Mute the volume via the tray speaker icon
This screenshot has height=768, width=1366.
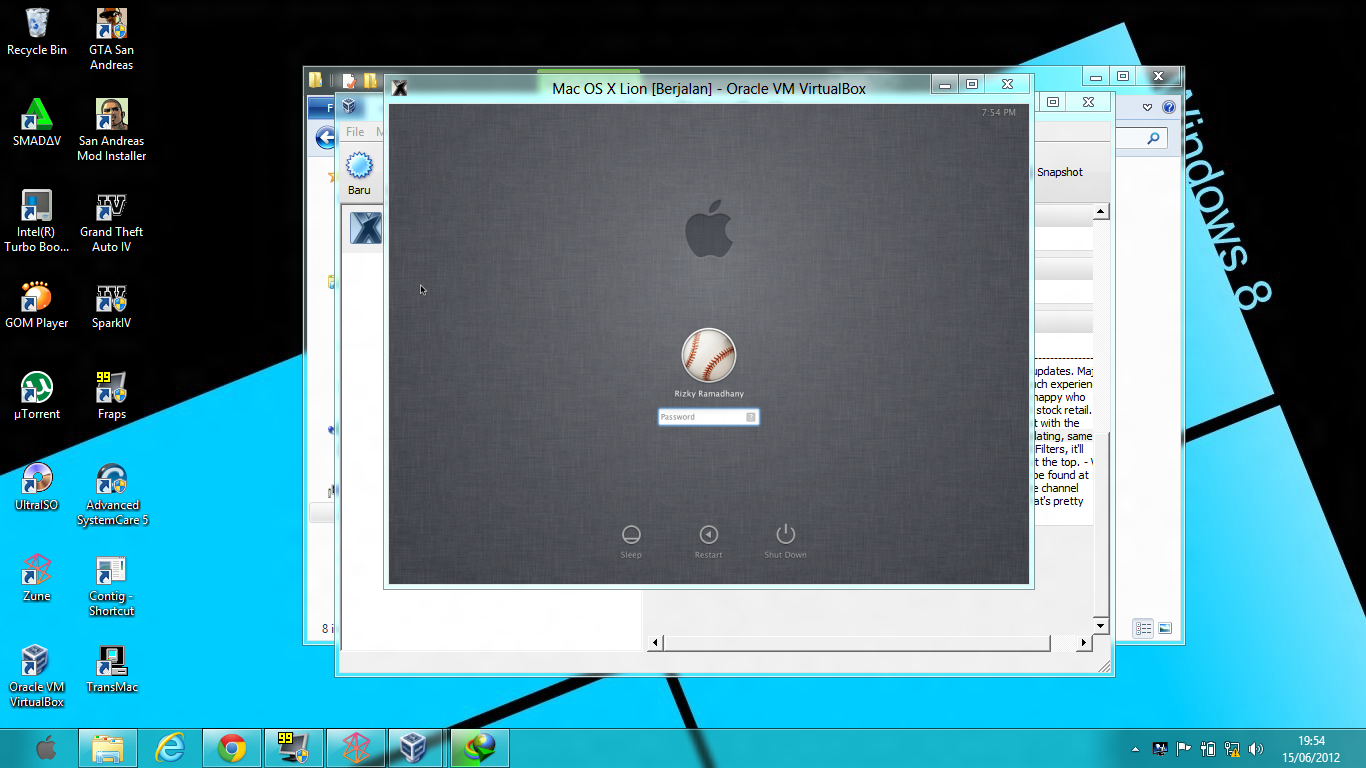(1256, 747)
